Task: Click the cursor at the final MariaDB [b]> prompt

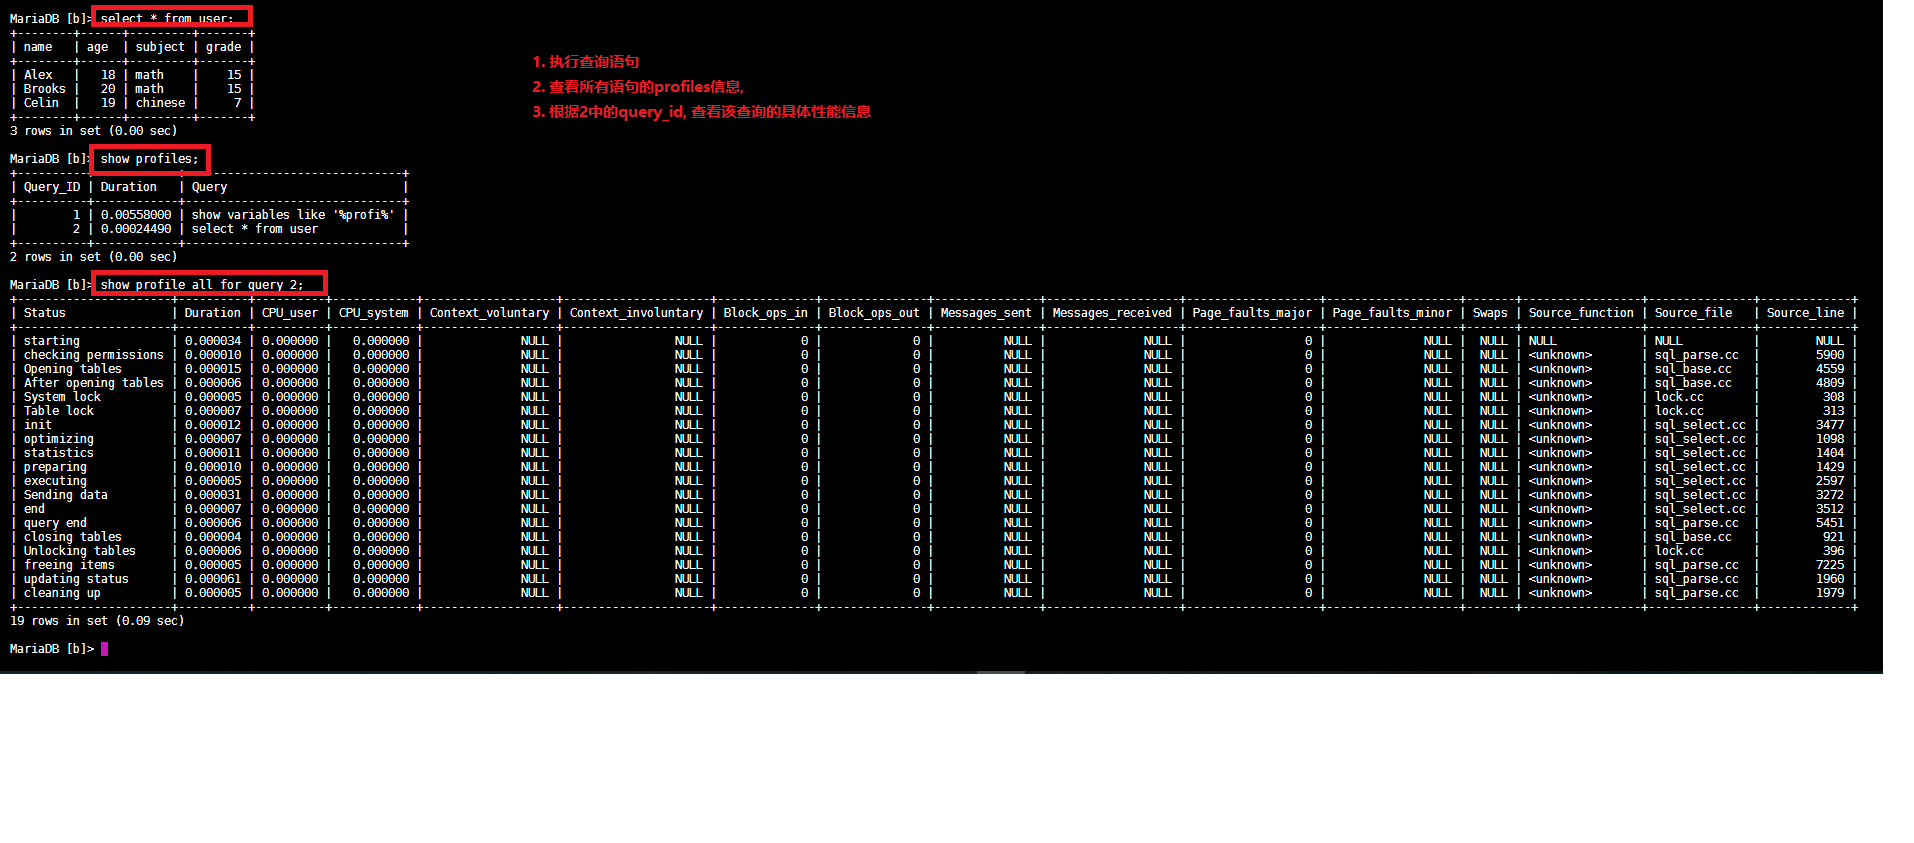Action: pyautogui.click(x=104, y=649)
